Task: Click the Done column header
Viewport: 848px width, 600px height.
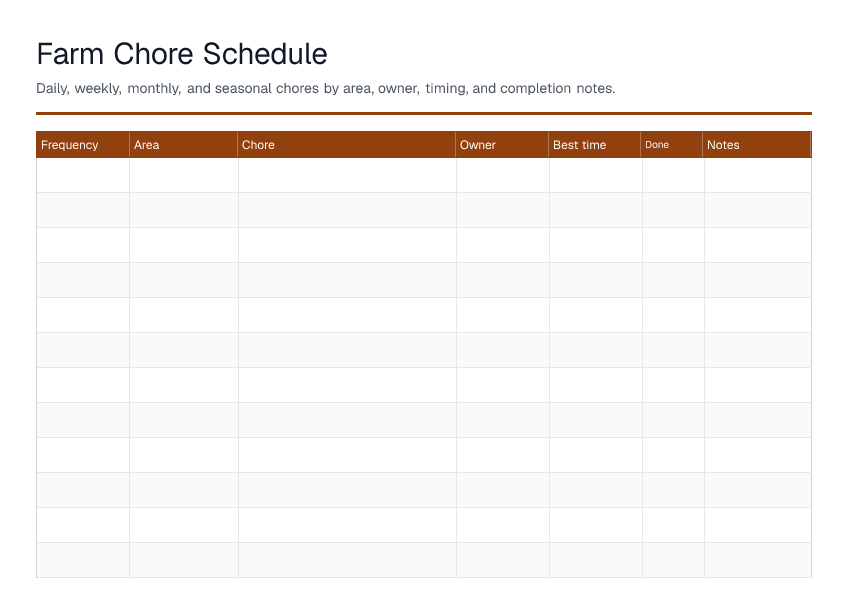Action: click(672, 144)
